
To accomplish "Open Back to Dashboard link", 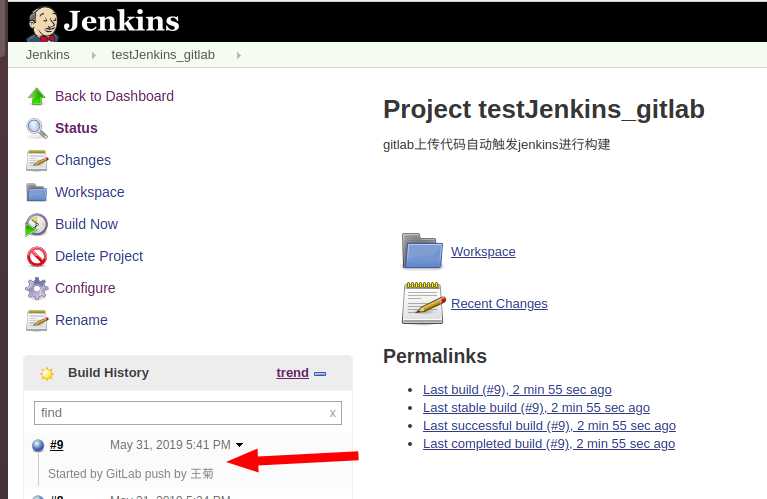I will click(114, 96).
